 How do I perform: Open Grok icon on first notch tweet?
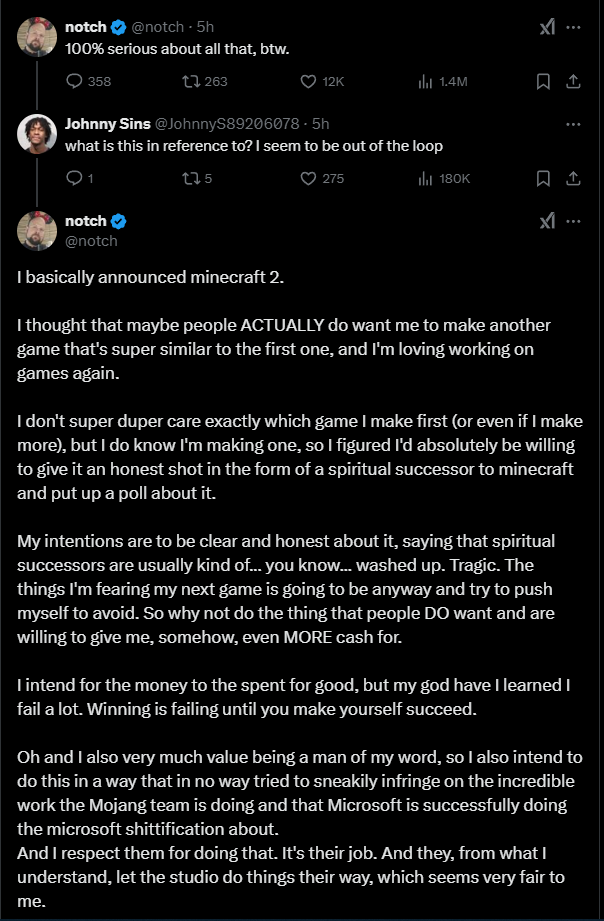coord(547,27)
